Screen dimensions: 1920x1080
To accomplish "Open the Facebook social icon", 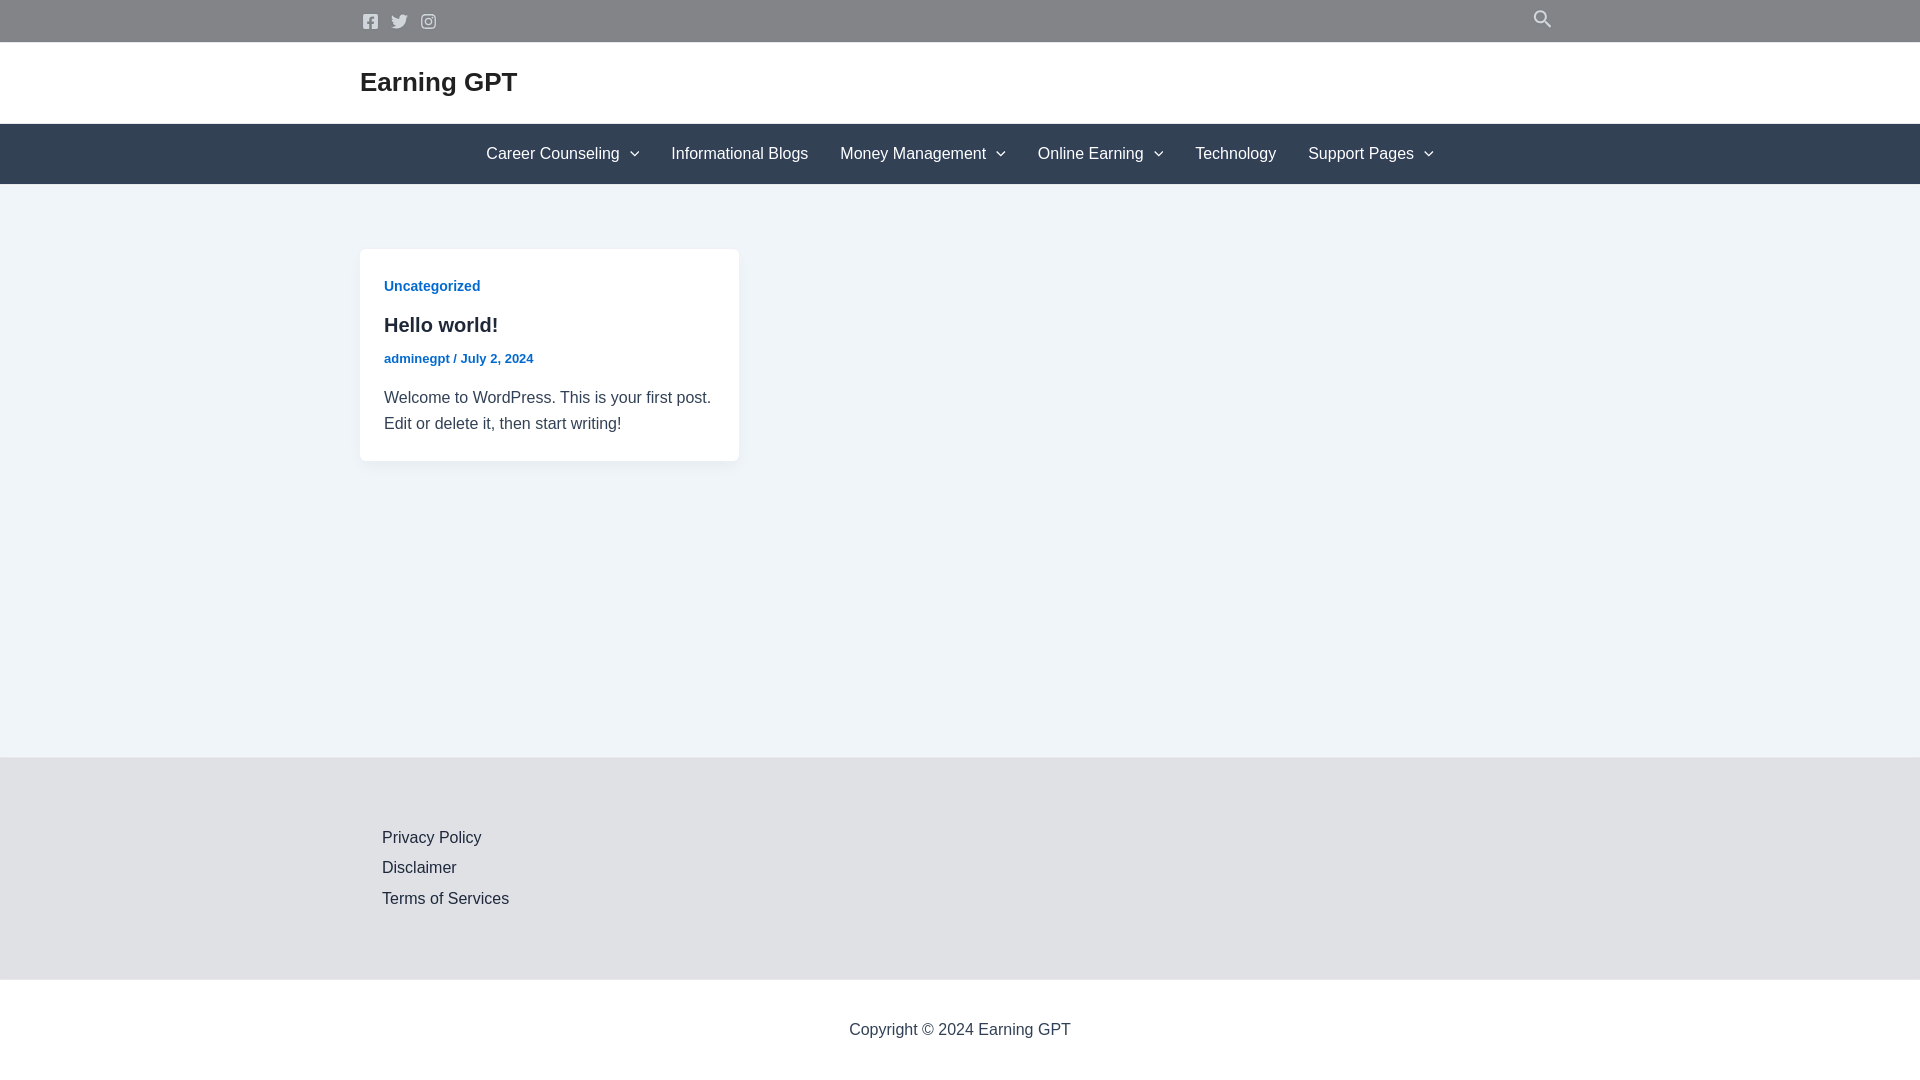I will point(370,21).
